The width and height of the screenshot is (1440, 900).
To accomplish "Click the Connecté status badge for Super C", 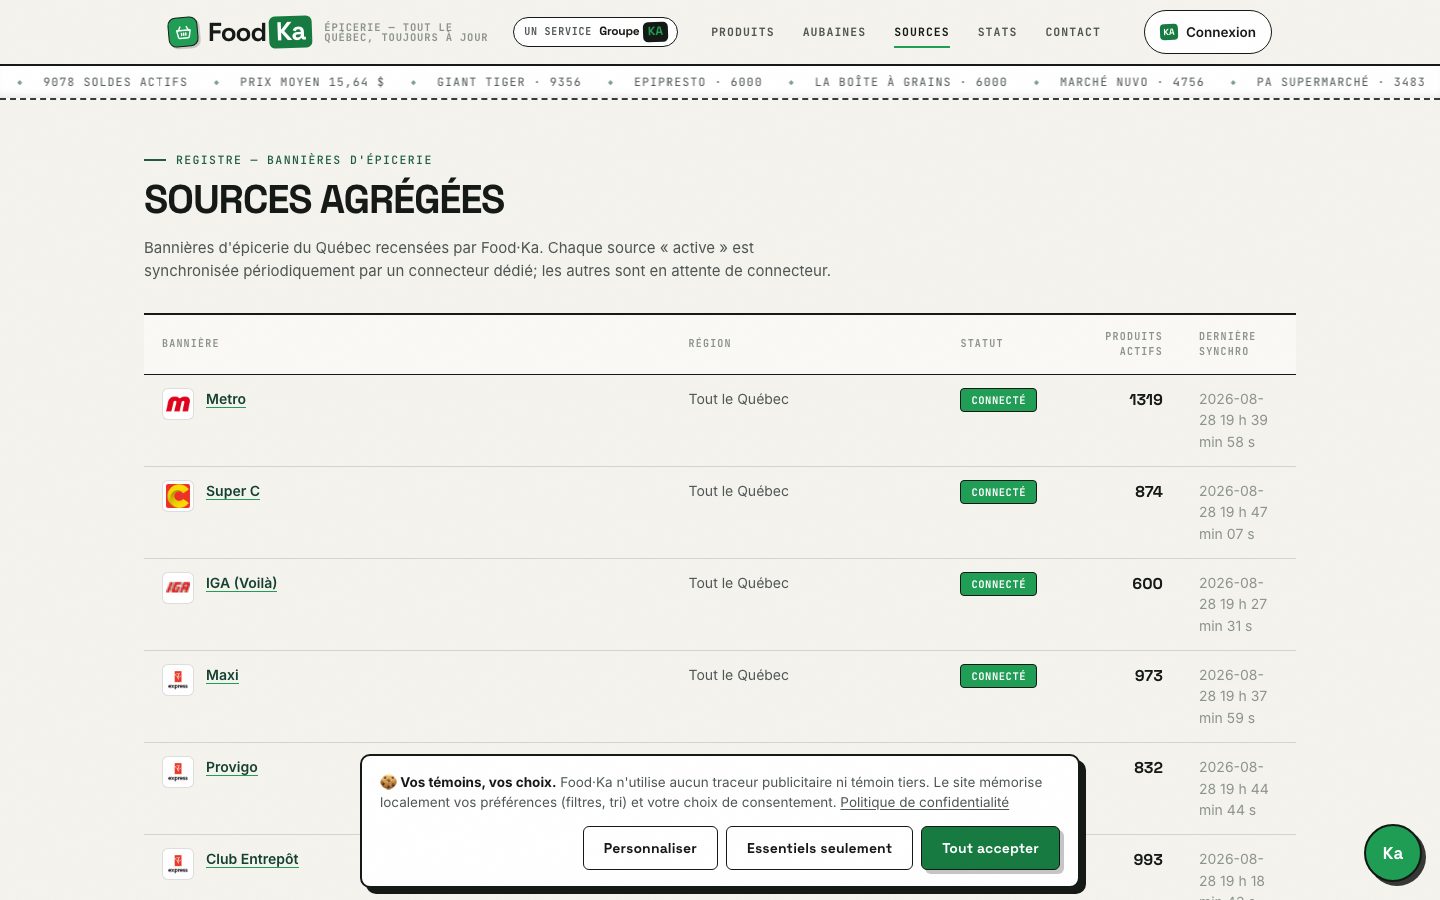I will click(998, 492).
